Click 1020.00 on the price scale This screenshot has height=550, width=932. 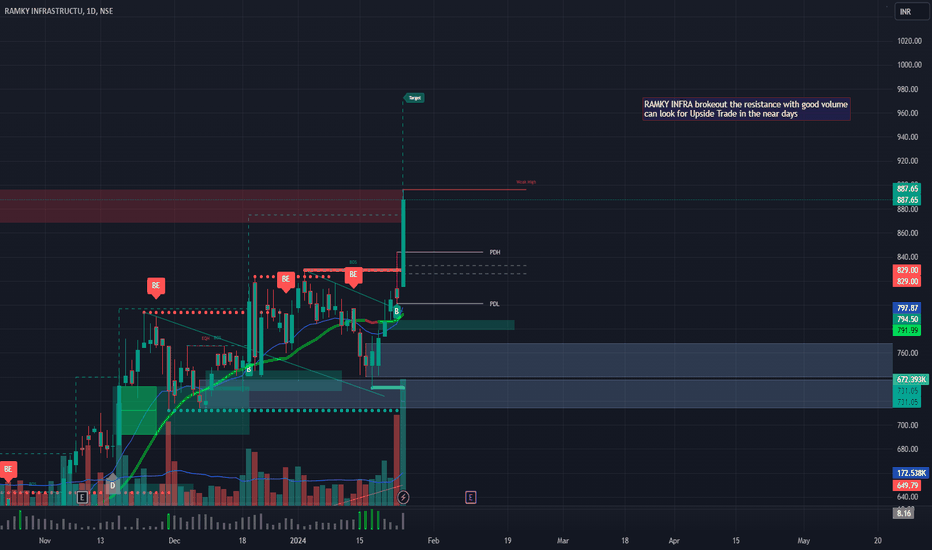point(909,41)
